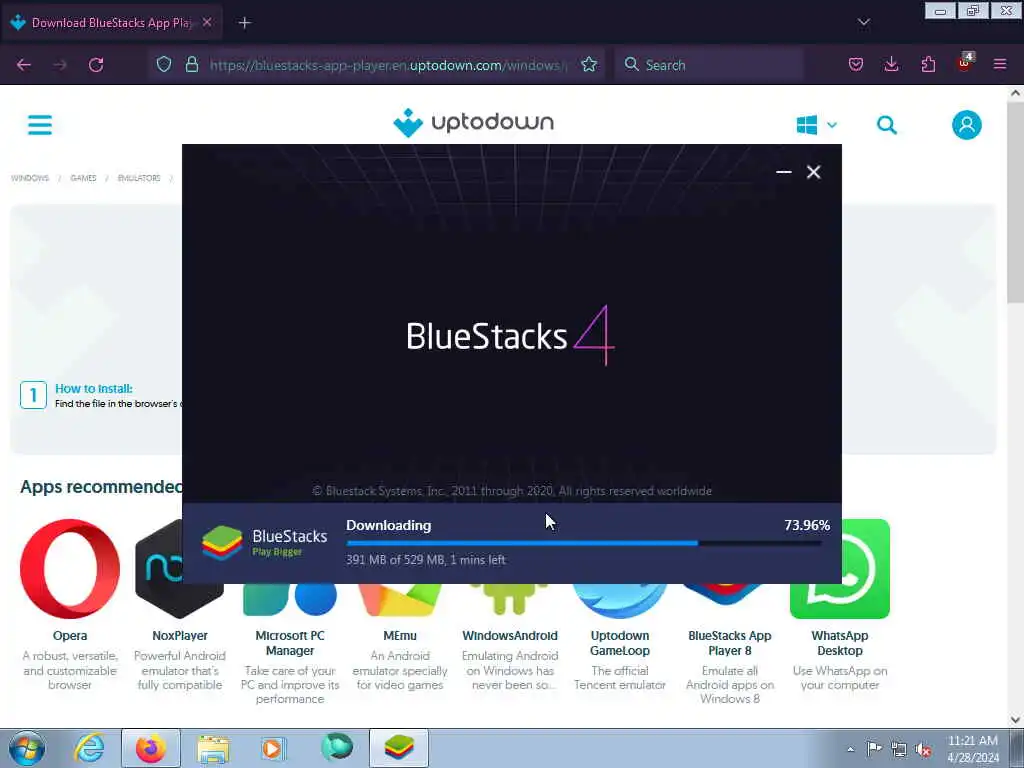The image size is (1024, 768).
Task: Open the green globe taskbar app
Action: pos(337,747)
